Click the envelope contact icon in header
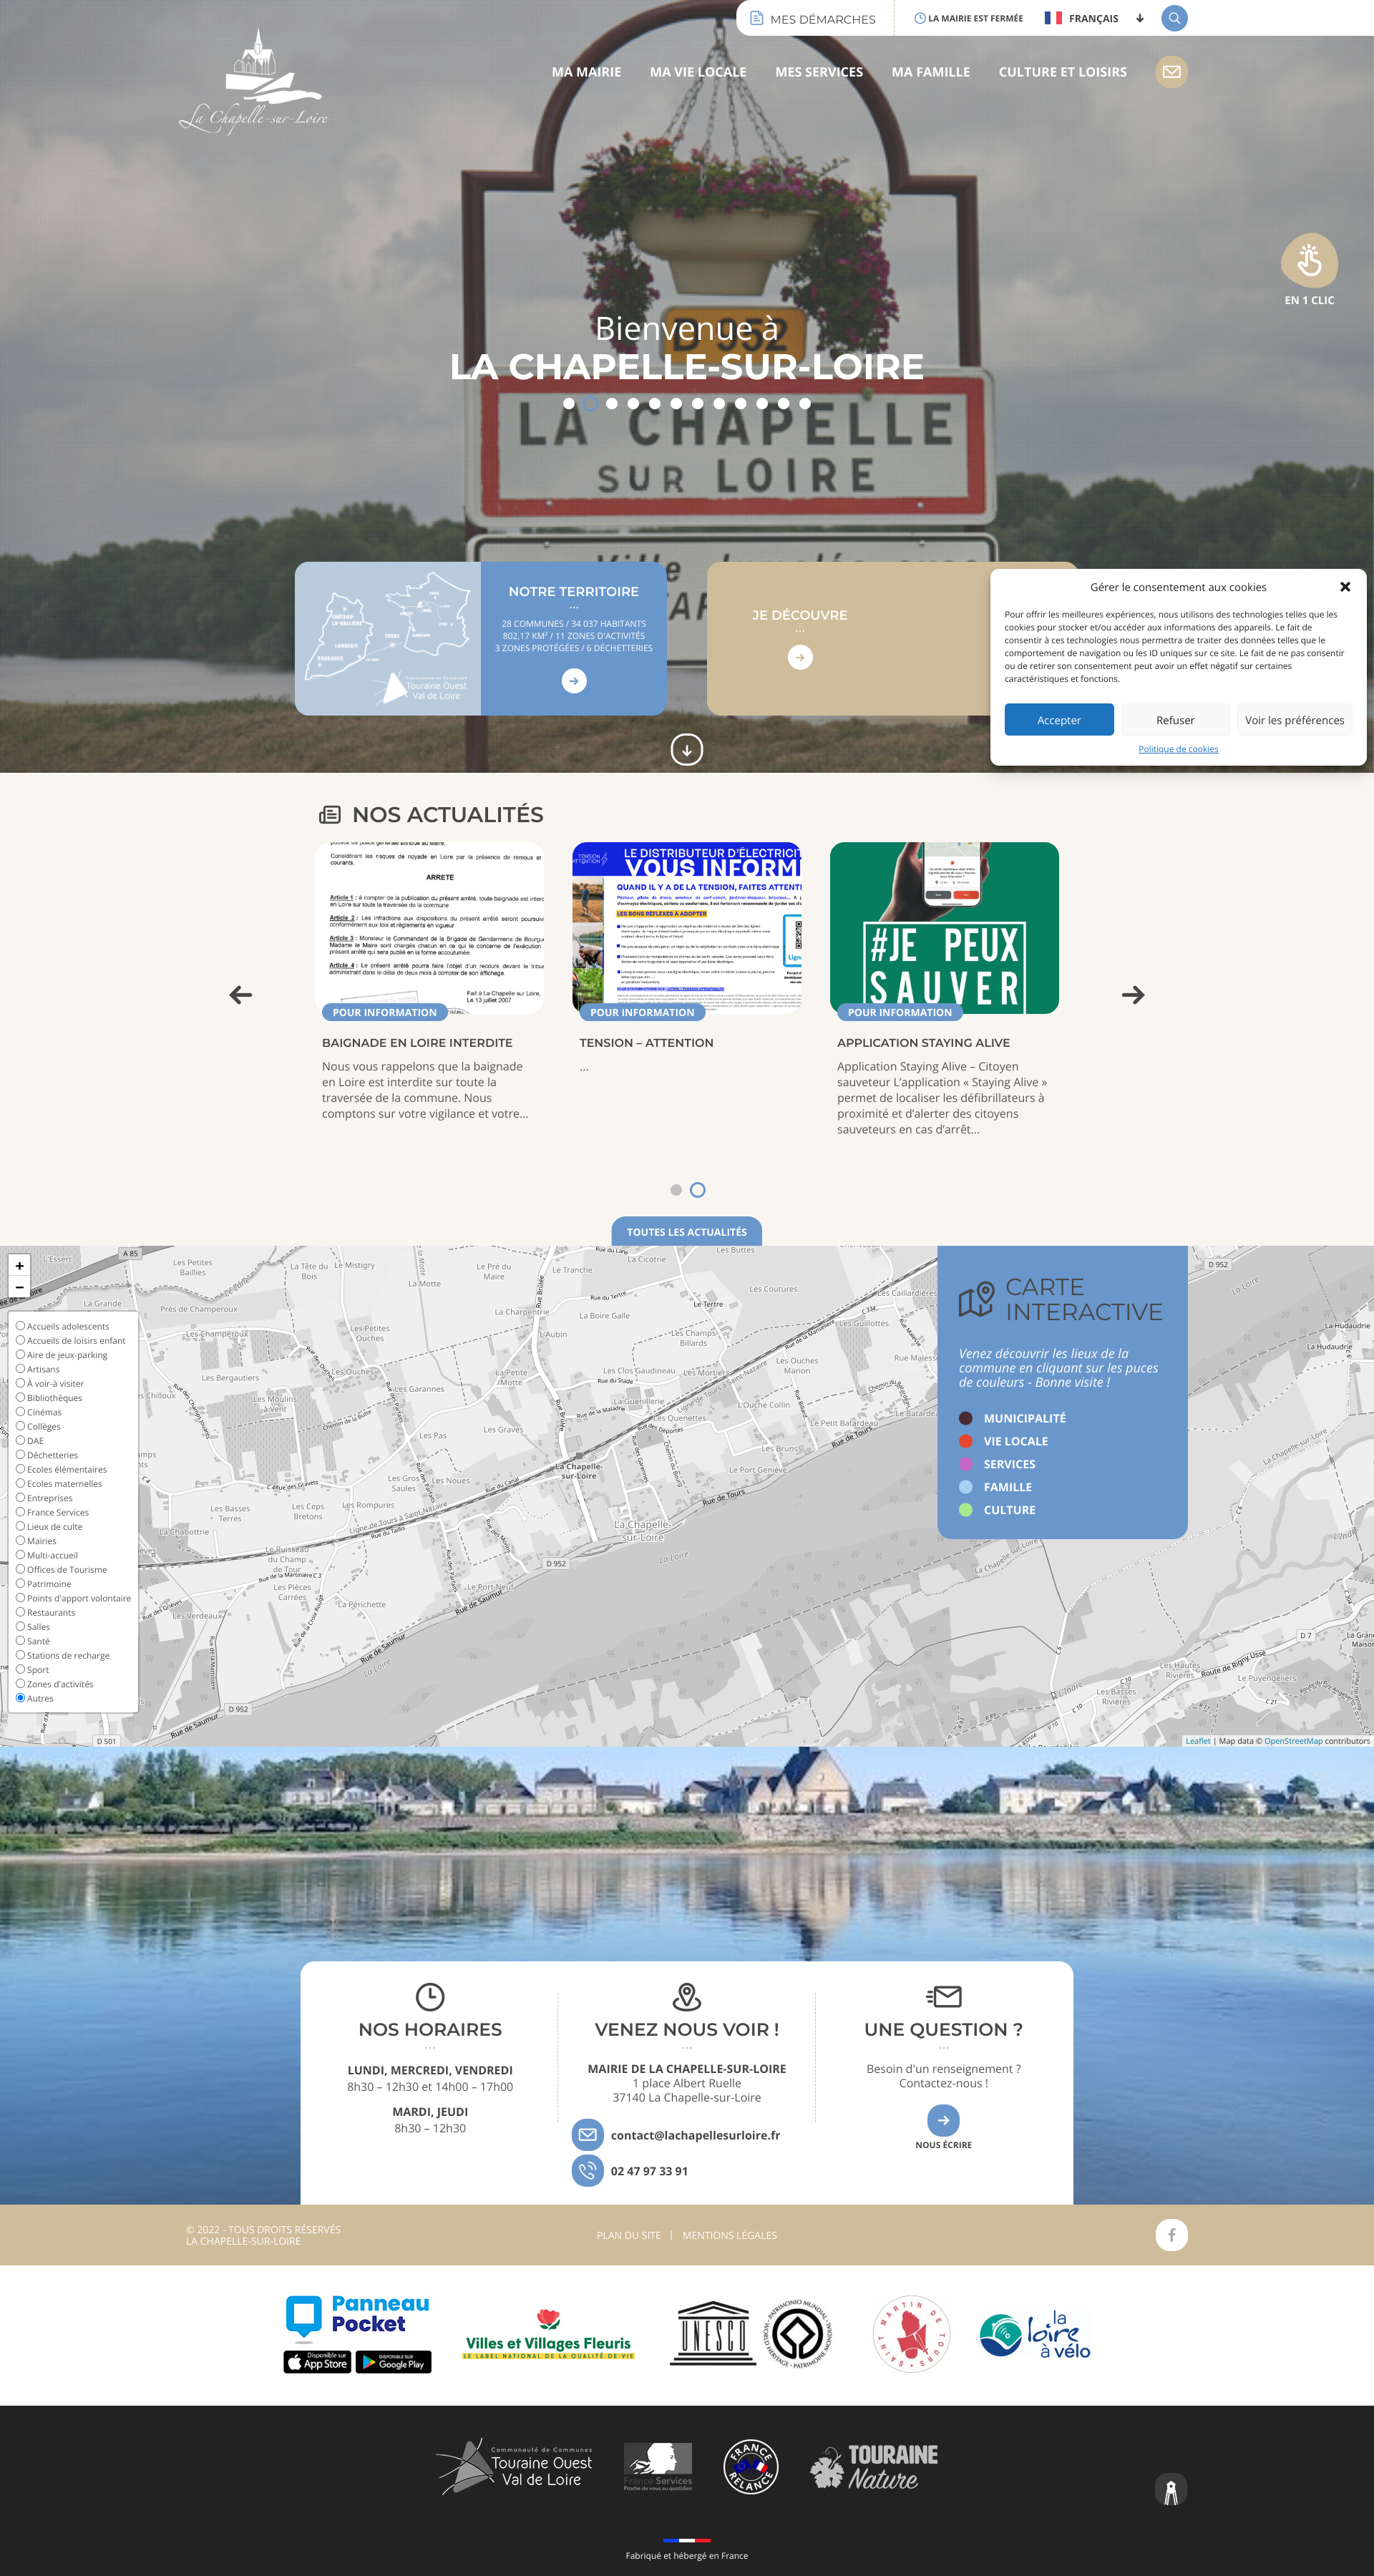 point(1172,72)
